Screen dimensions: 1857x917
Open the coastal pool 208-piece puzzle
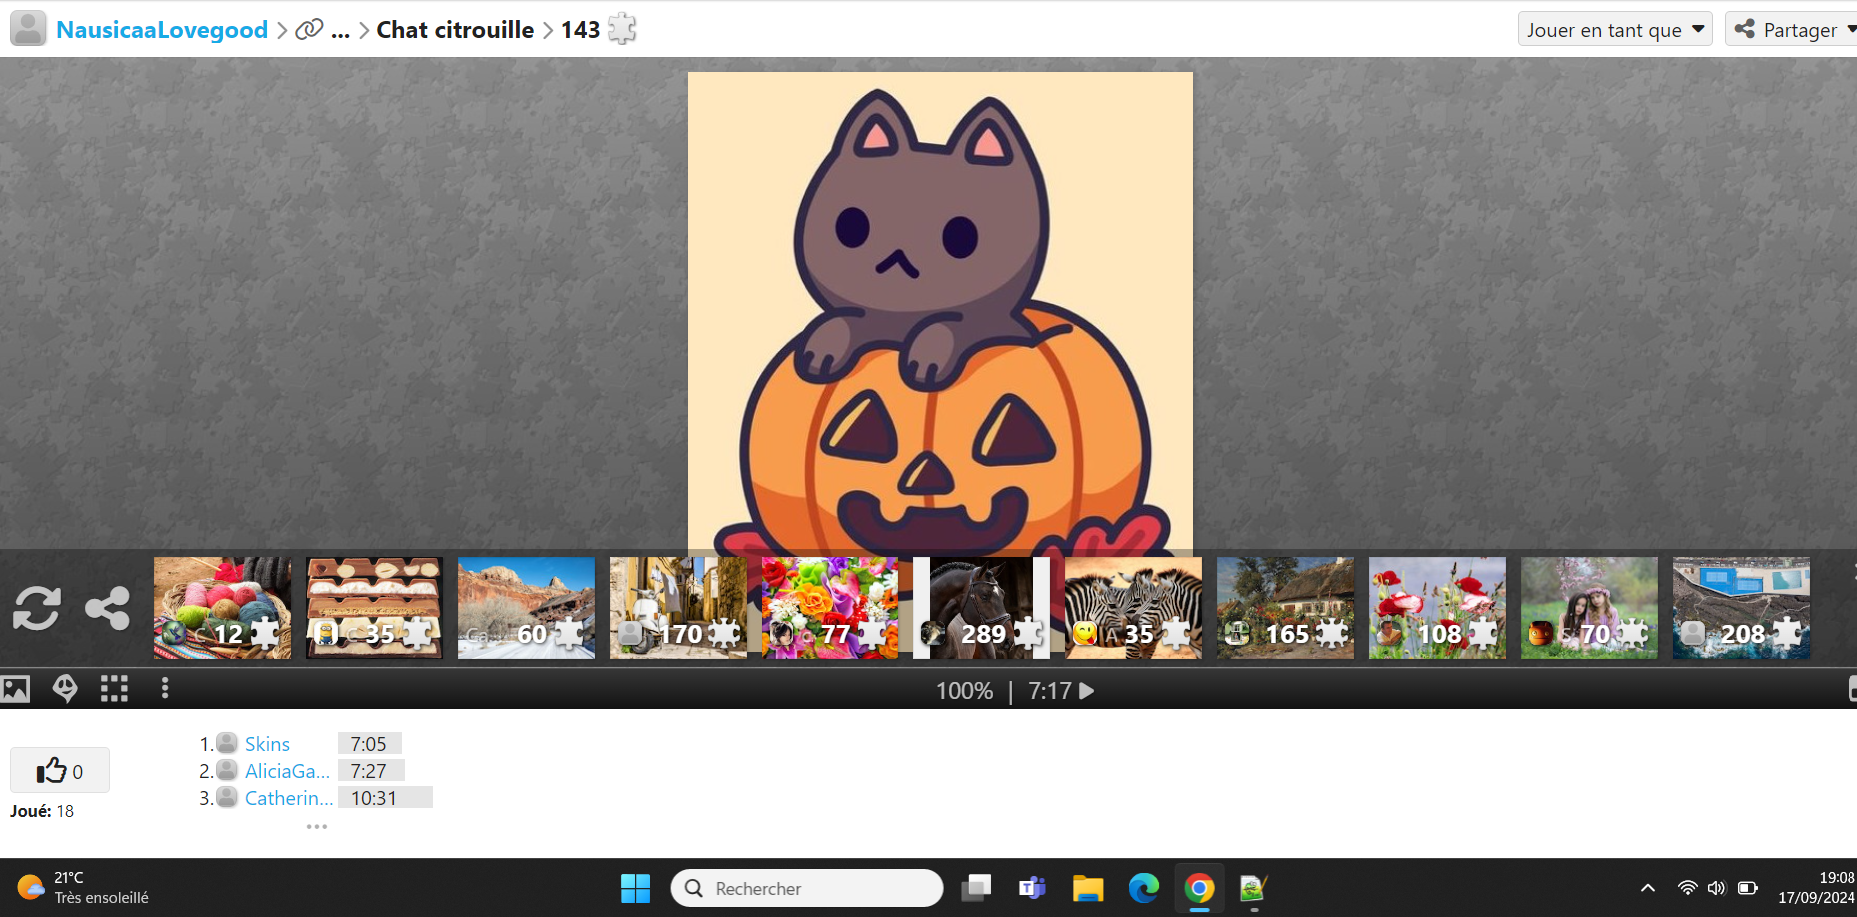tap(1742, 608)
